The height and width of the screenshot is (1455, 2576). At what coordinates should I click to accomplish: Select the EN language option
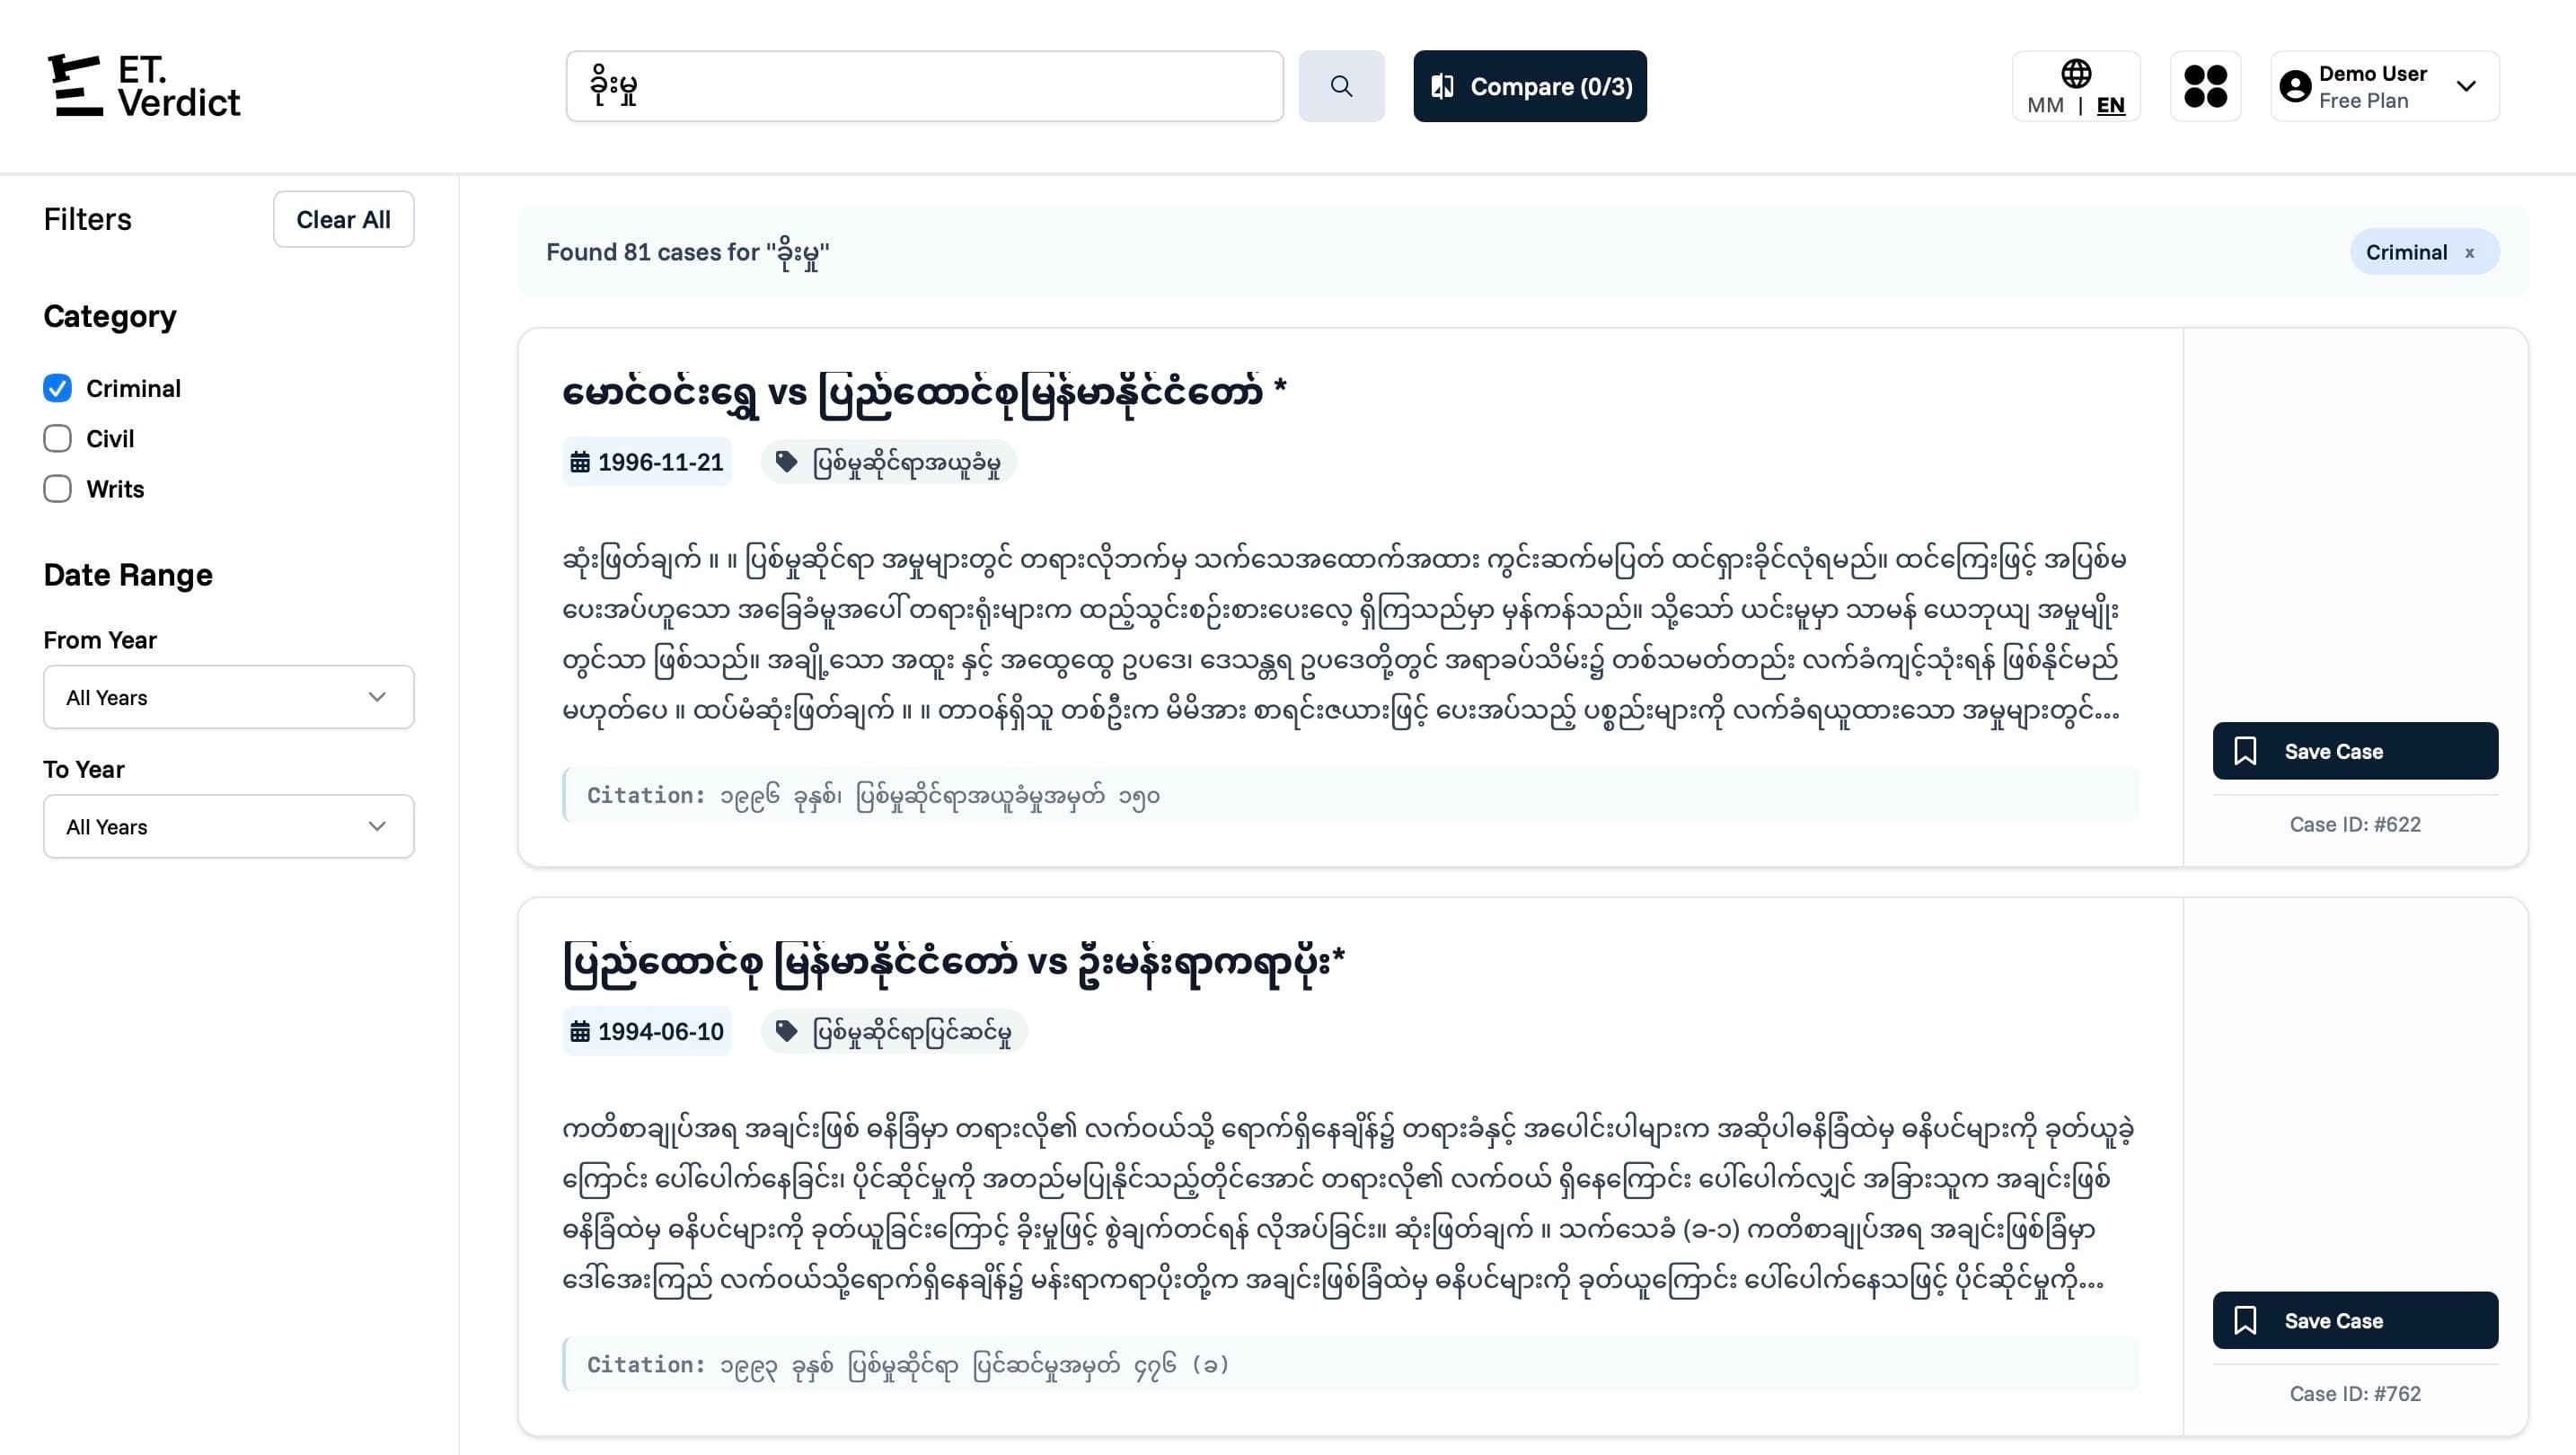coord(2110,105)
